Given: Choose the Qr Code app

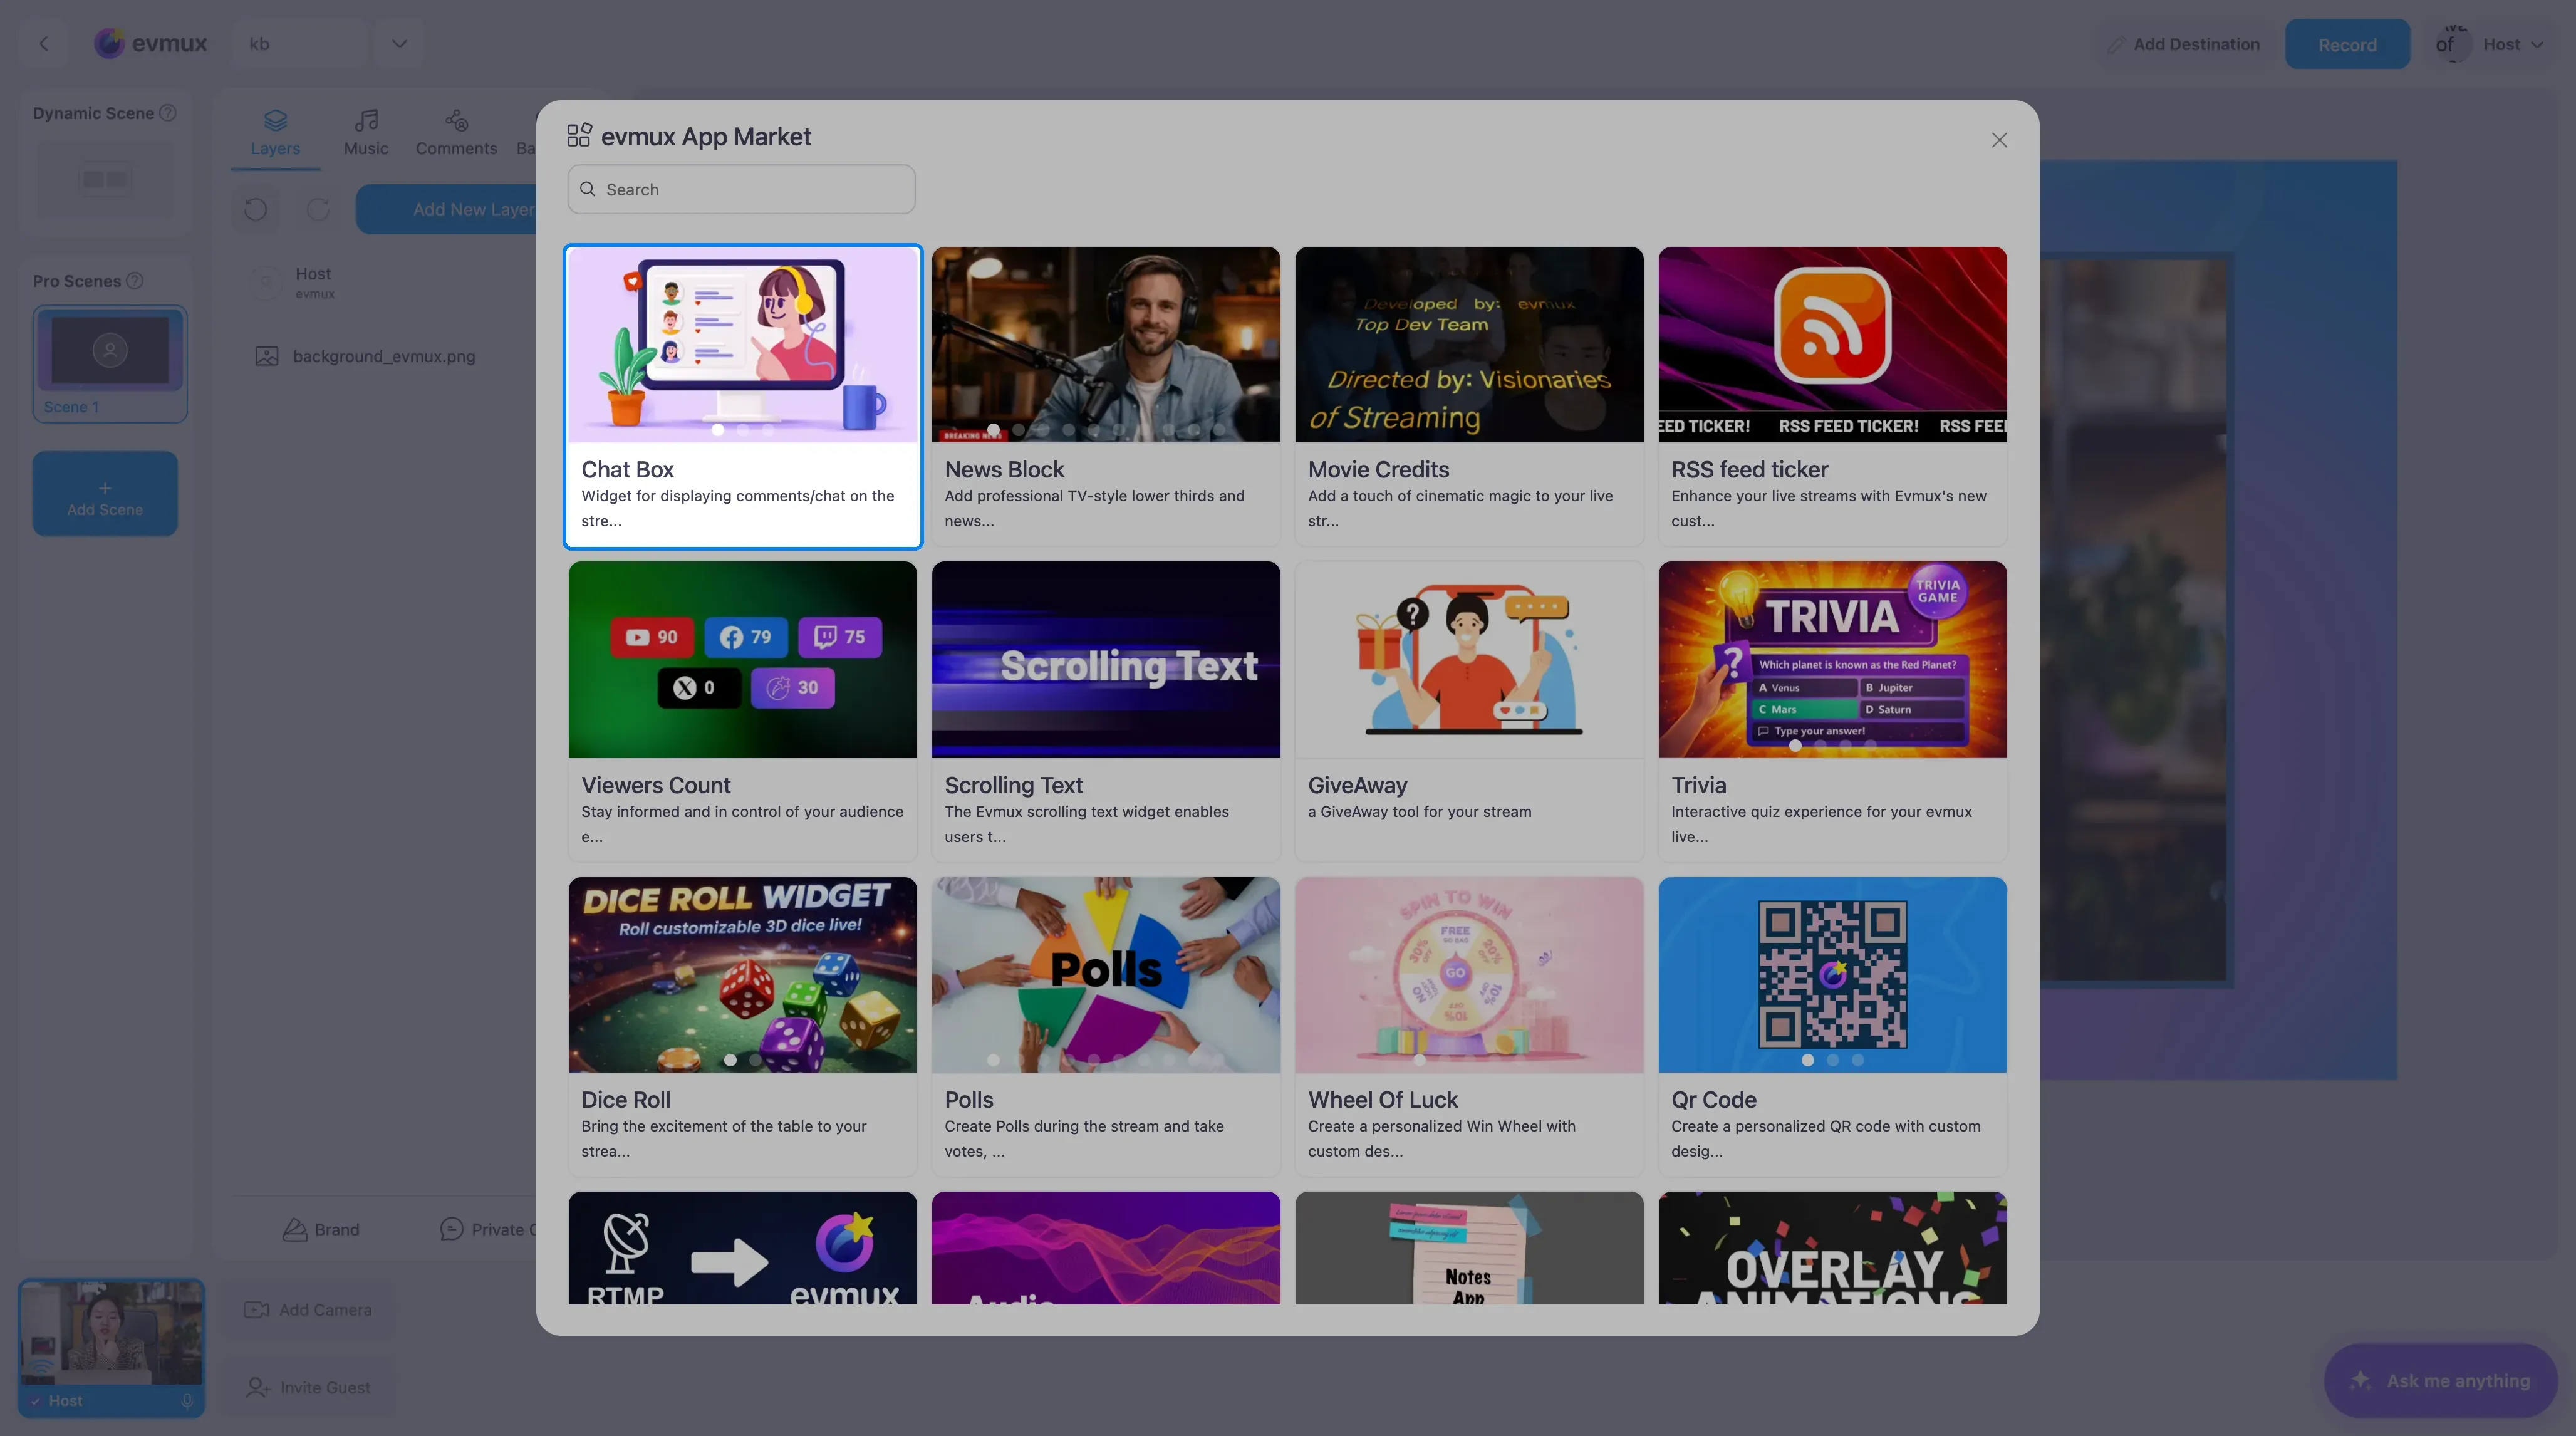Looking at the screenshot, I should pos(1832,1026).
